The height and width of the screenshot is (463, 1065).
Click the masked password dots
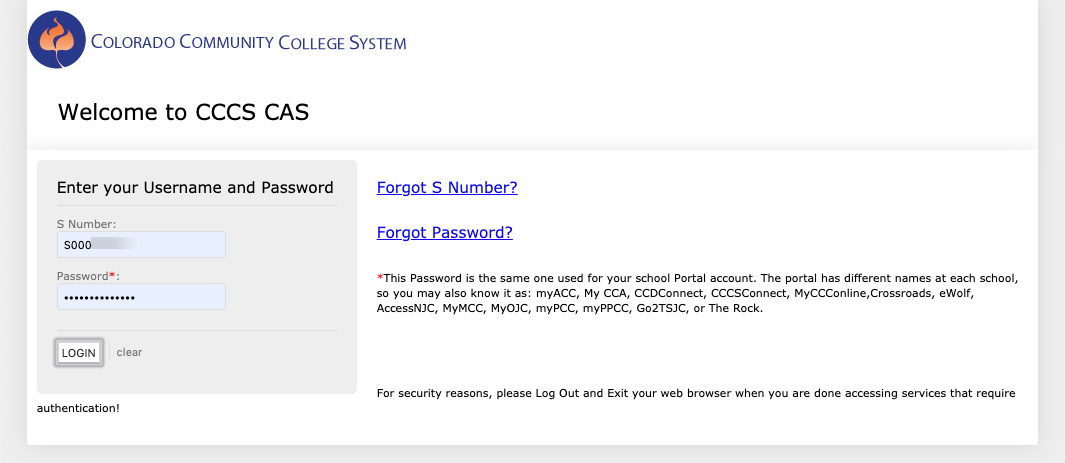98,297
